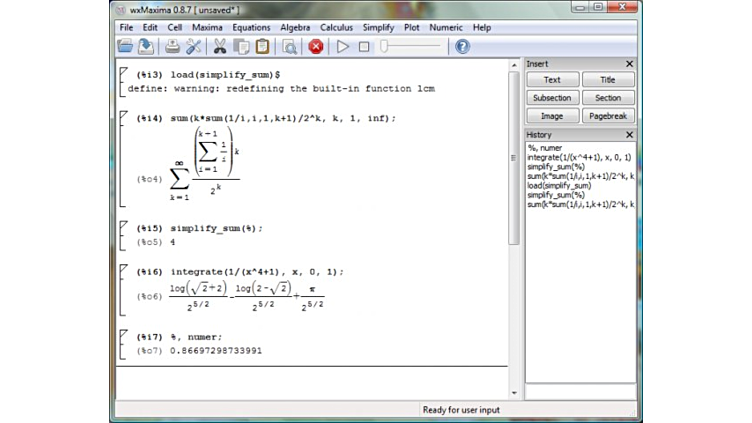Open the Simplify menu
This screenshot has width=752, height=423.
[378, 27]
